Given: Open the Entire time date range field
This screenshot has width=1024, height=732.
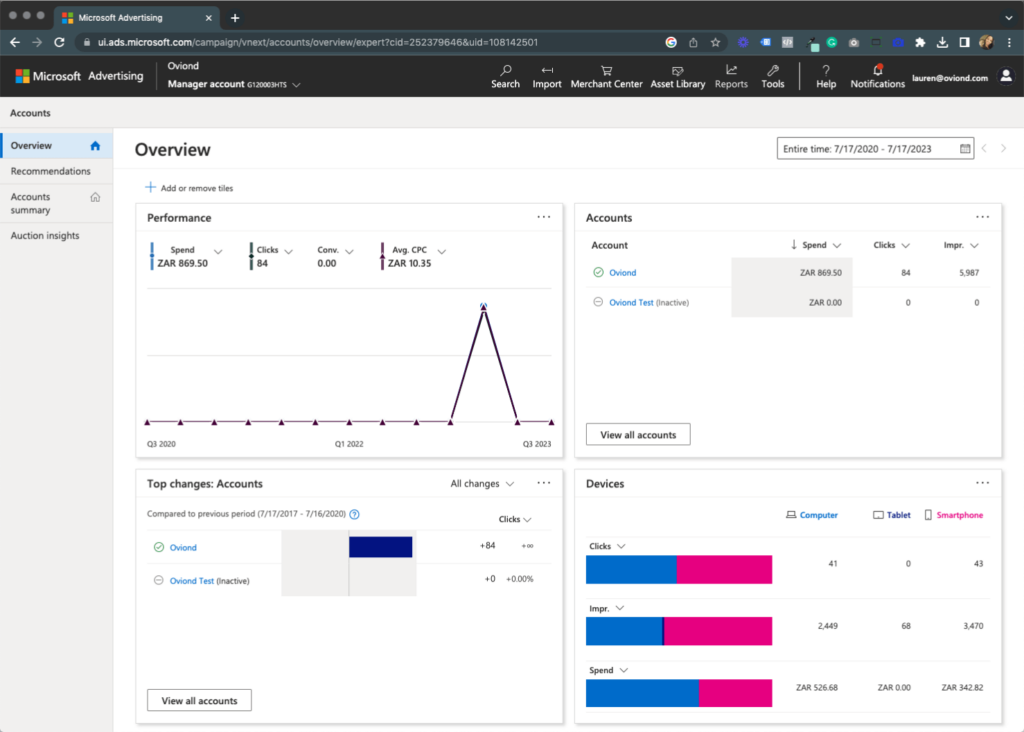Looking at the screenshot, I should [x=875, y=149].
